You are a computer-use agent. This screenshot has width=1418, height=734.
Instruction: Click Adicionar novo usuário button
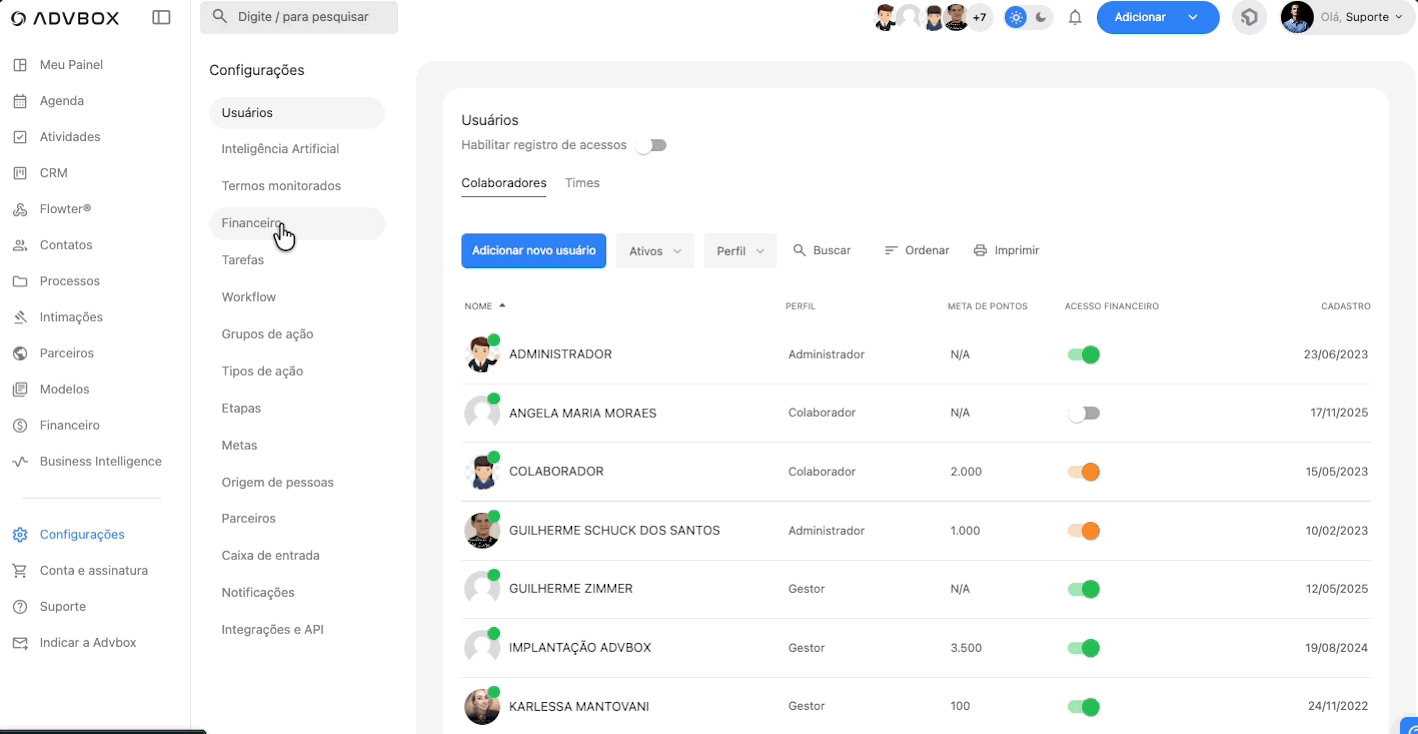point(533,251)
